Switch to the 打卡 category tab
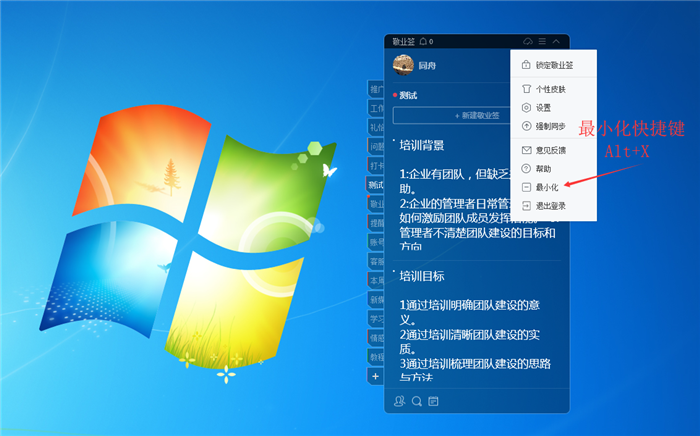 [x=376, y=166]
